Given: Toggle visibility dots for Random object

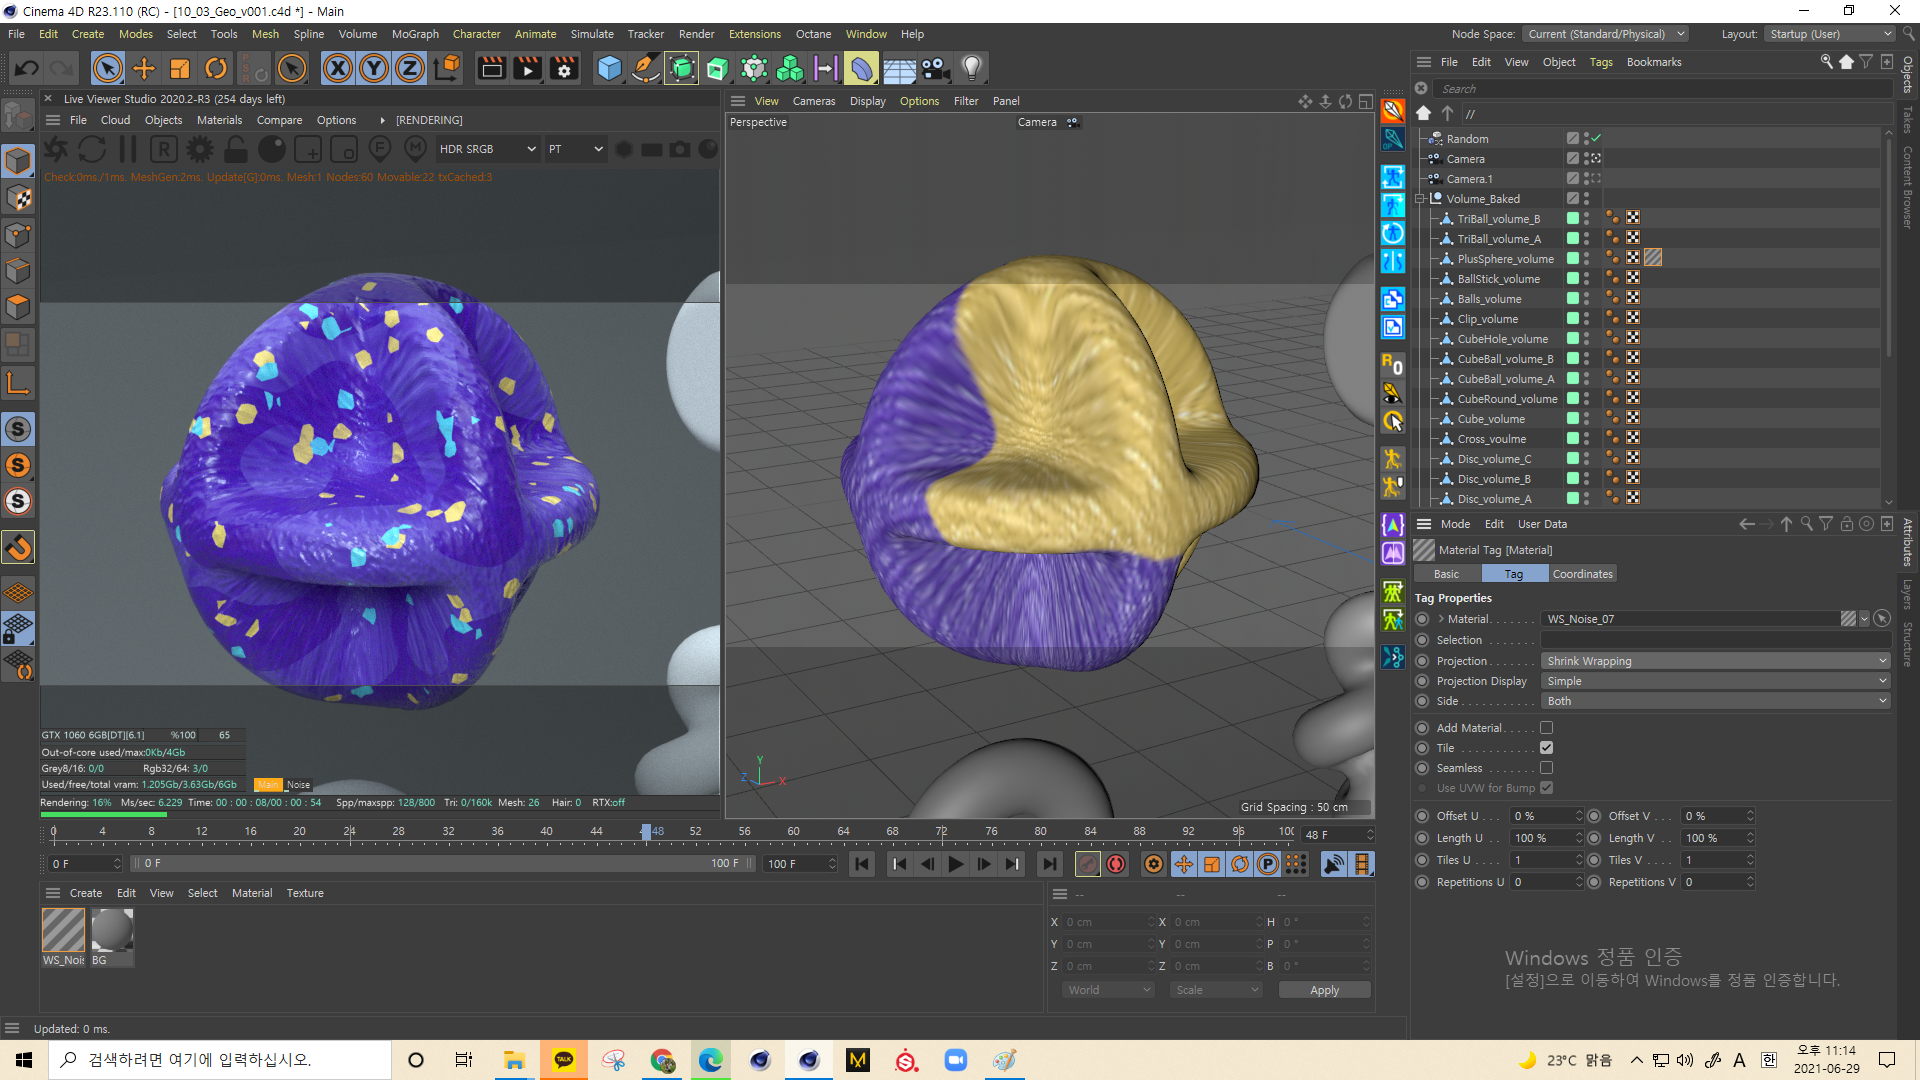Looking at the screenshot, I should [x=1586, y=139].
